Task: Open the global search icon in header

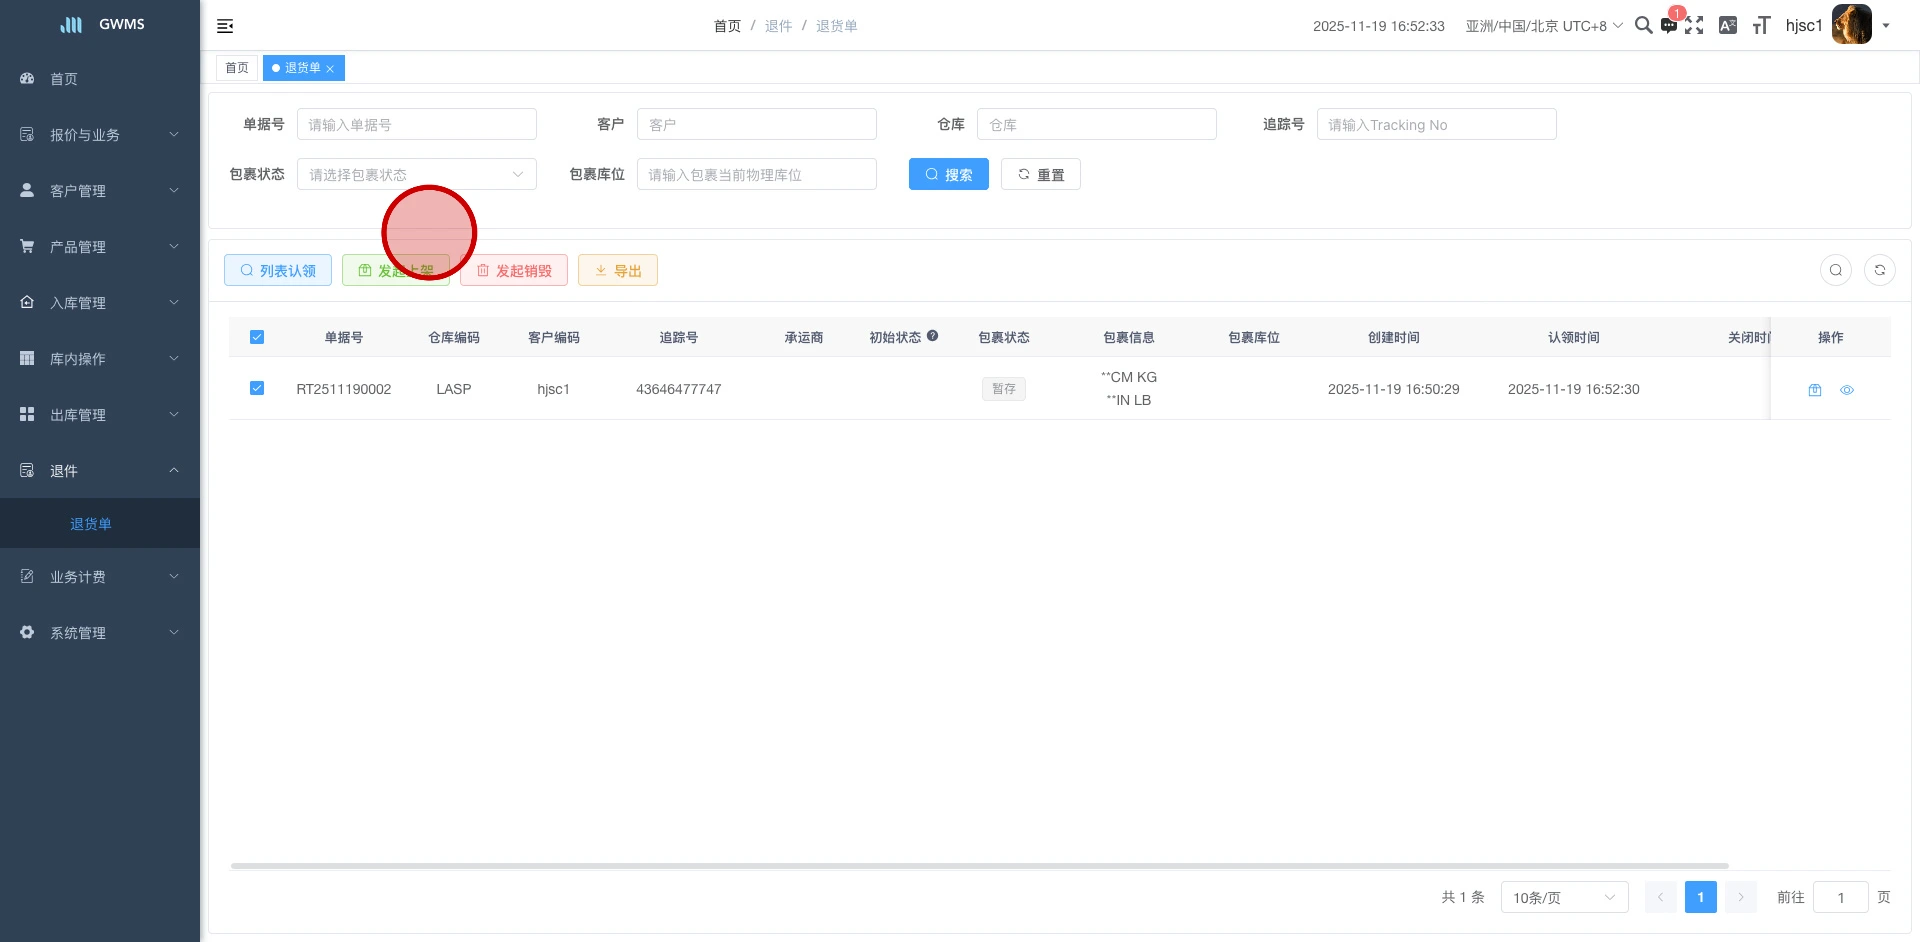Action: (1643, 25)
